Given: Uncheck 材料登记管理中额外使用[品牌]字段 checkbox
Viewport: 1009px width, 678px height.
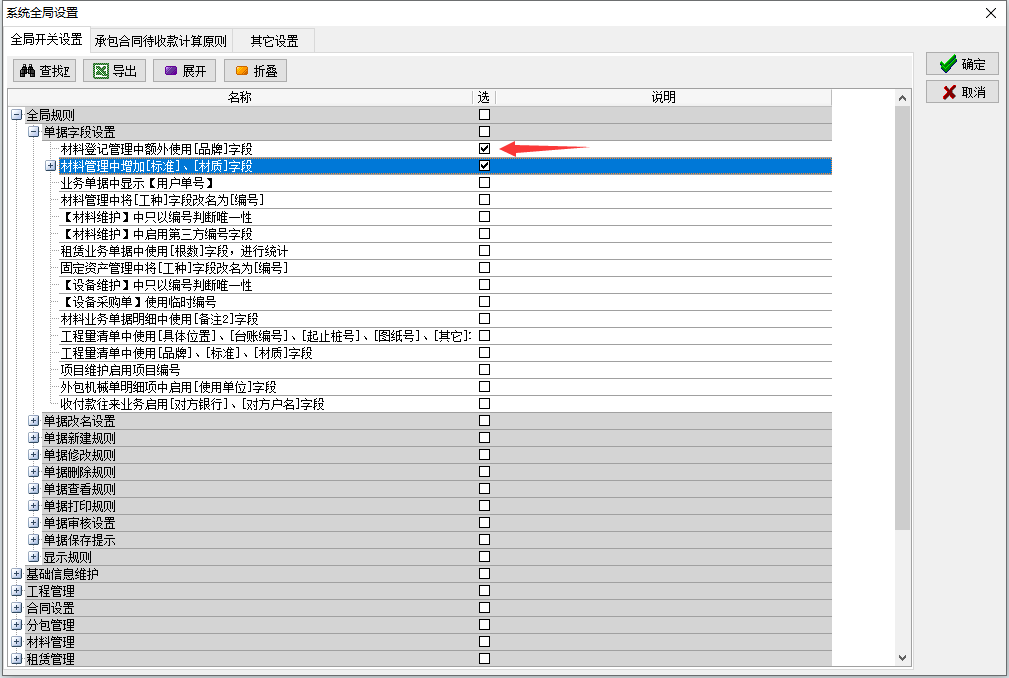Looking at the screenshot, I should click(484, 149).
